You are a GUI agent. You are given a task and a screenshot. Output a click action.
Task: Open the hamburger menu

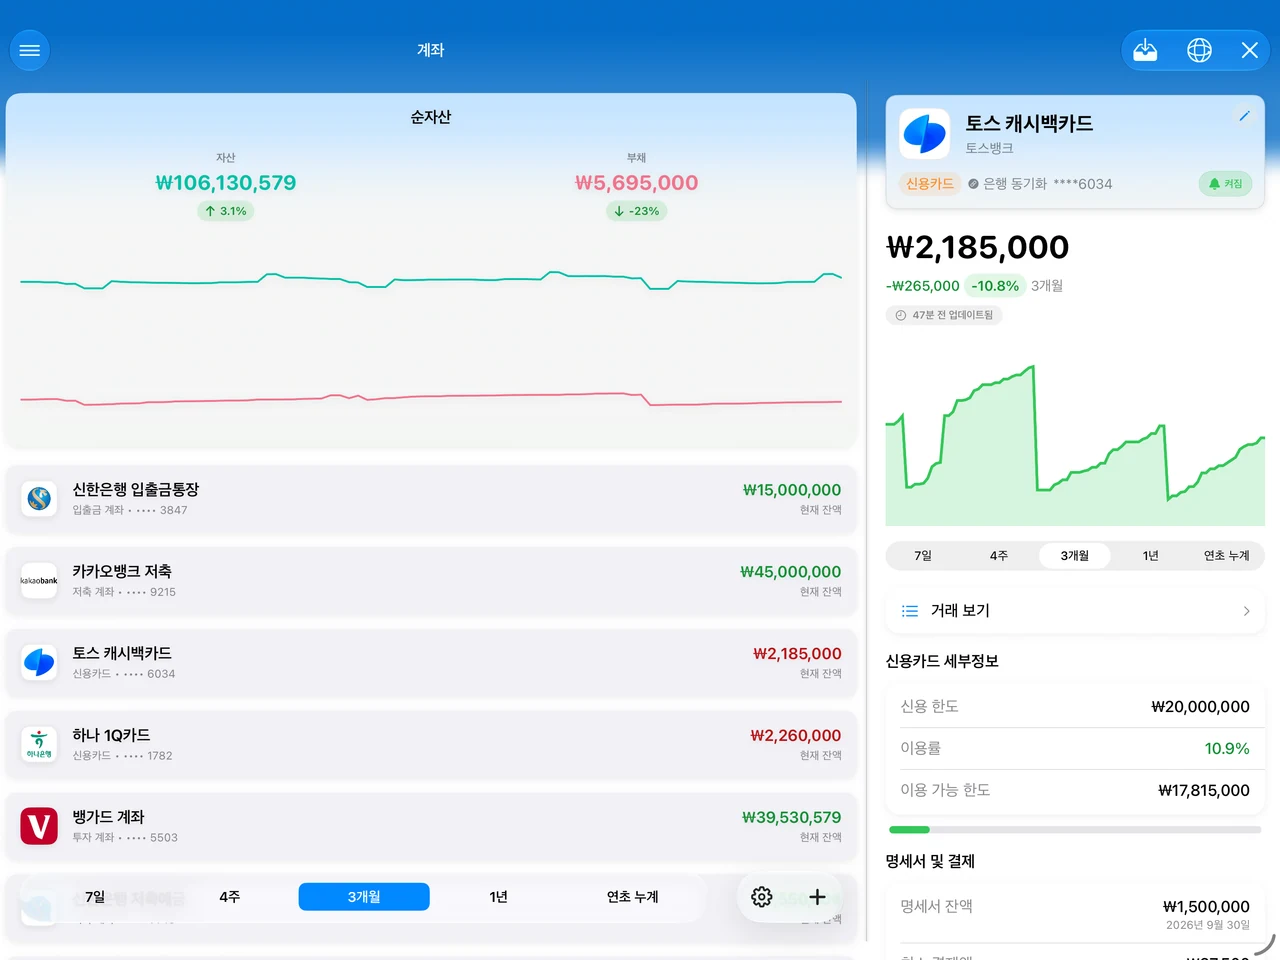pos(30,50)
